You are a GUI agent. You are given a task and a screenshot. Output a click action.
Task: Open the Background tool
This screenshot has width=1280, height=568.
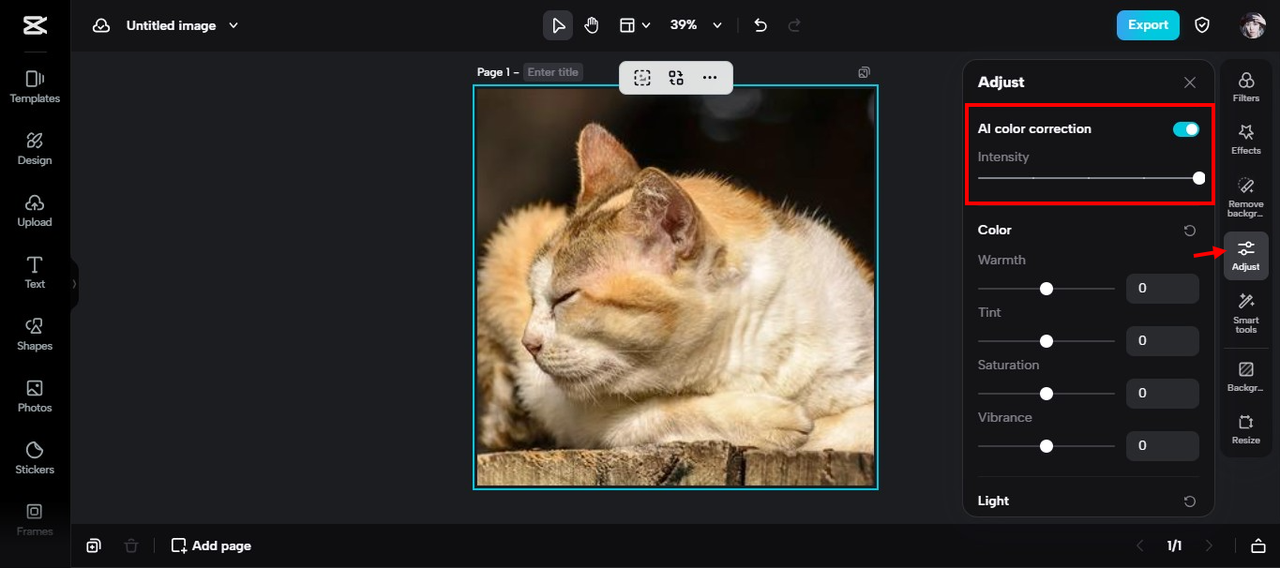tap(1246, 377)
